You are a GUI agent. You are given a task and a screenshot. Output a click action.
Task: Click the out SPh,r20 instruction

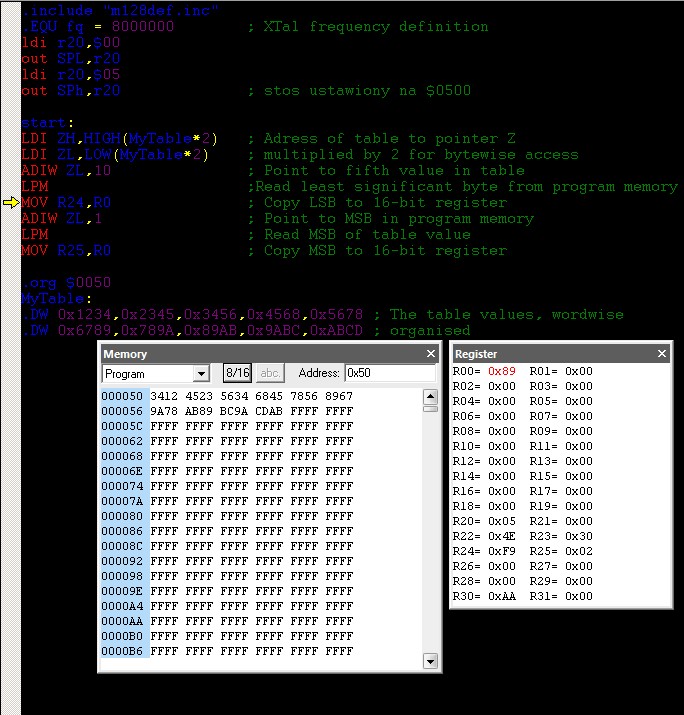(x=71, y=90)
